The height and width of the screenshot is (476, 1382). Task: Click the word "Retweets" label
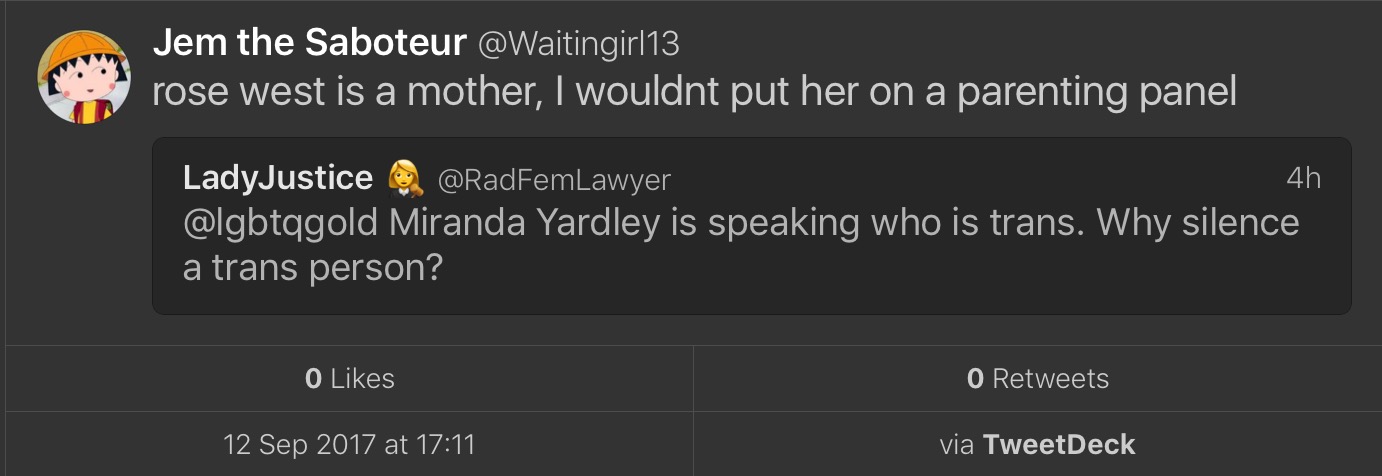(1050, 378)
